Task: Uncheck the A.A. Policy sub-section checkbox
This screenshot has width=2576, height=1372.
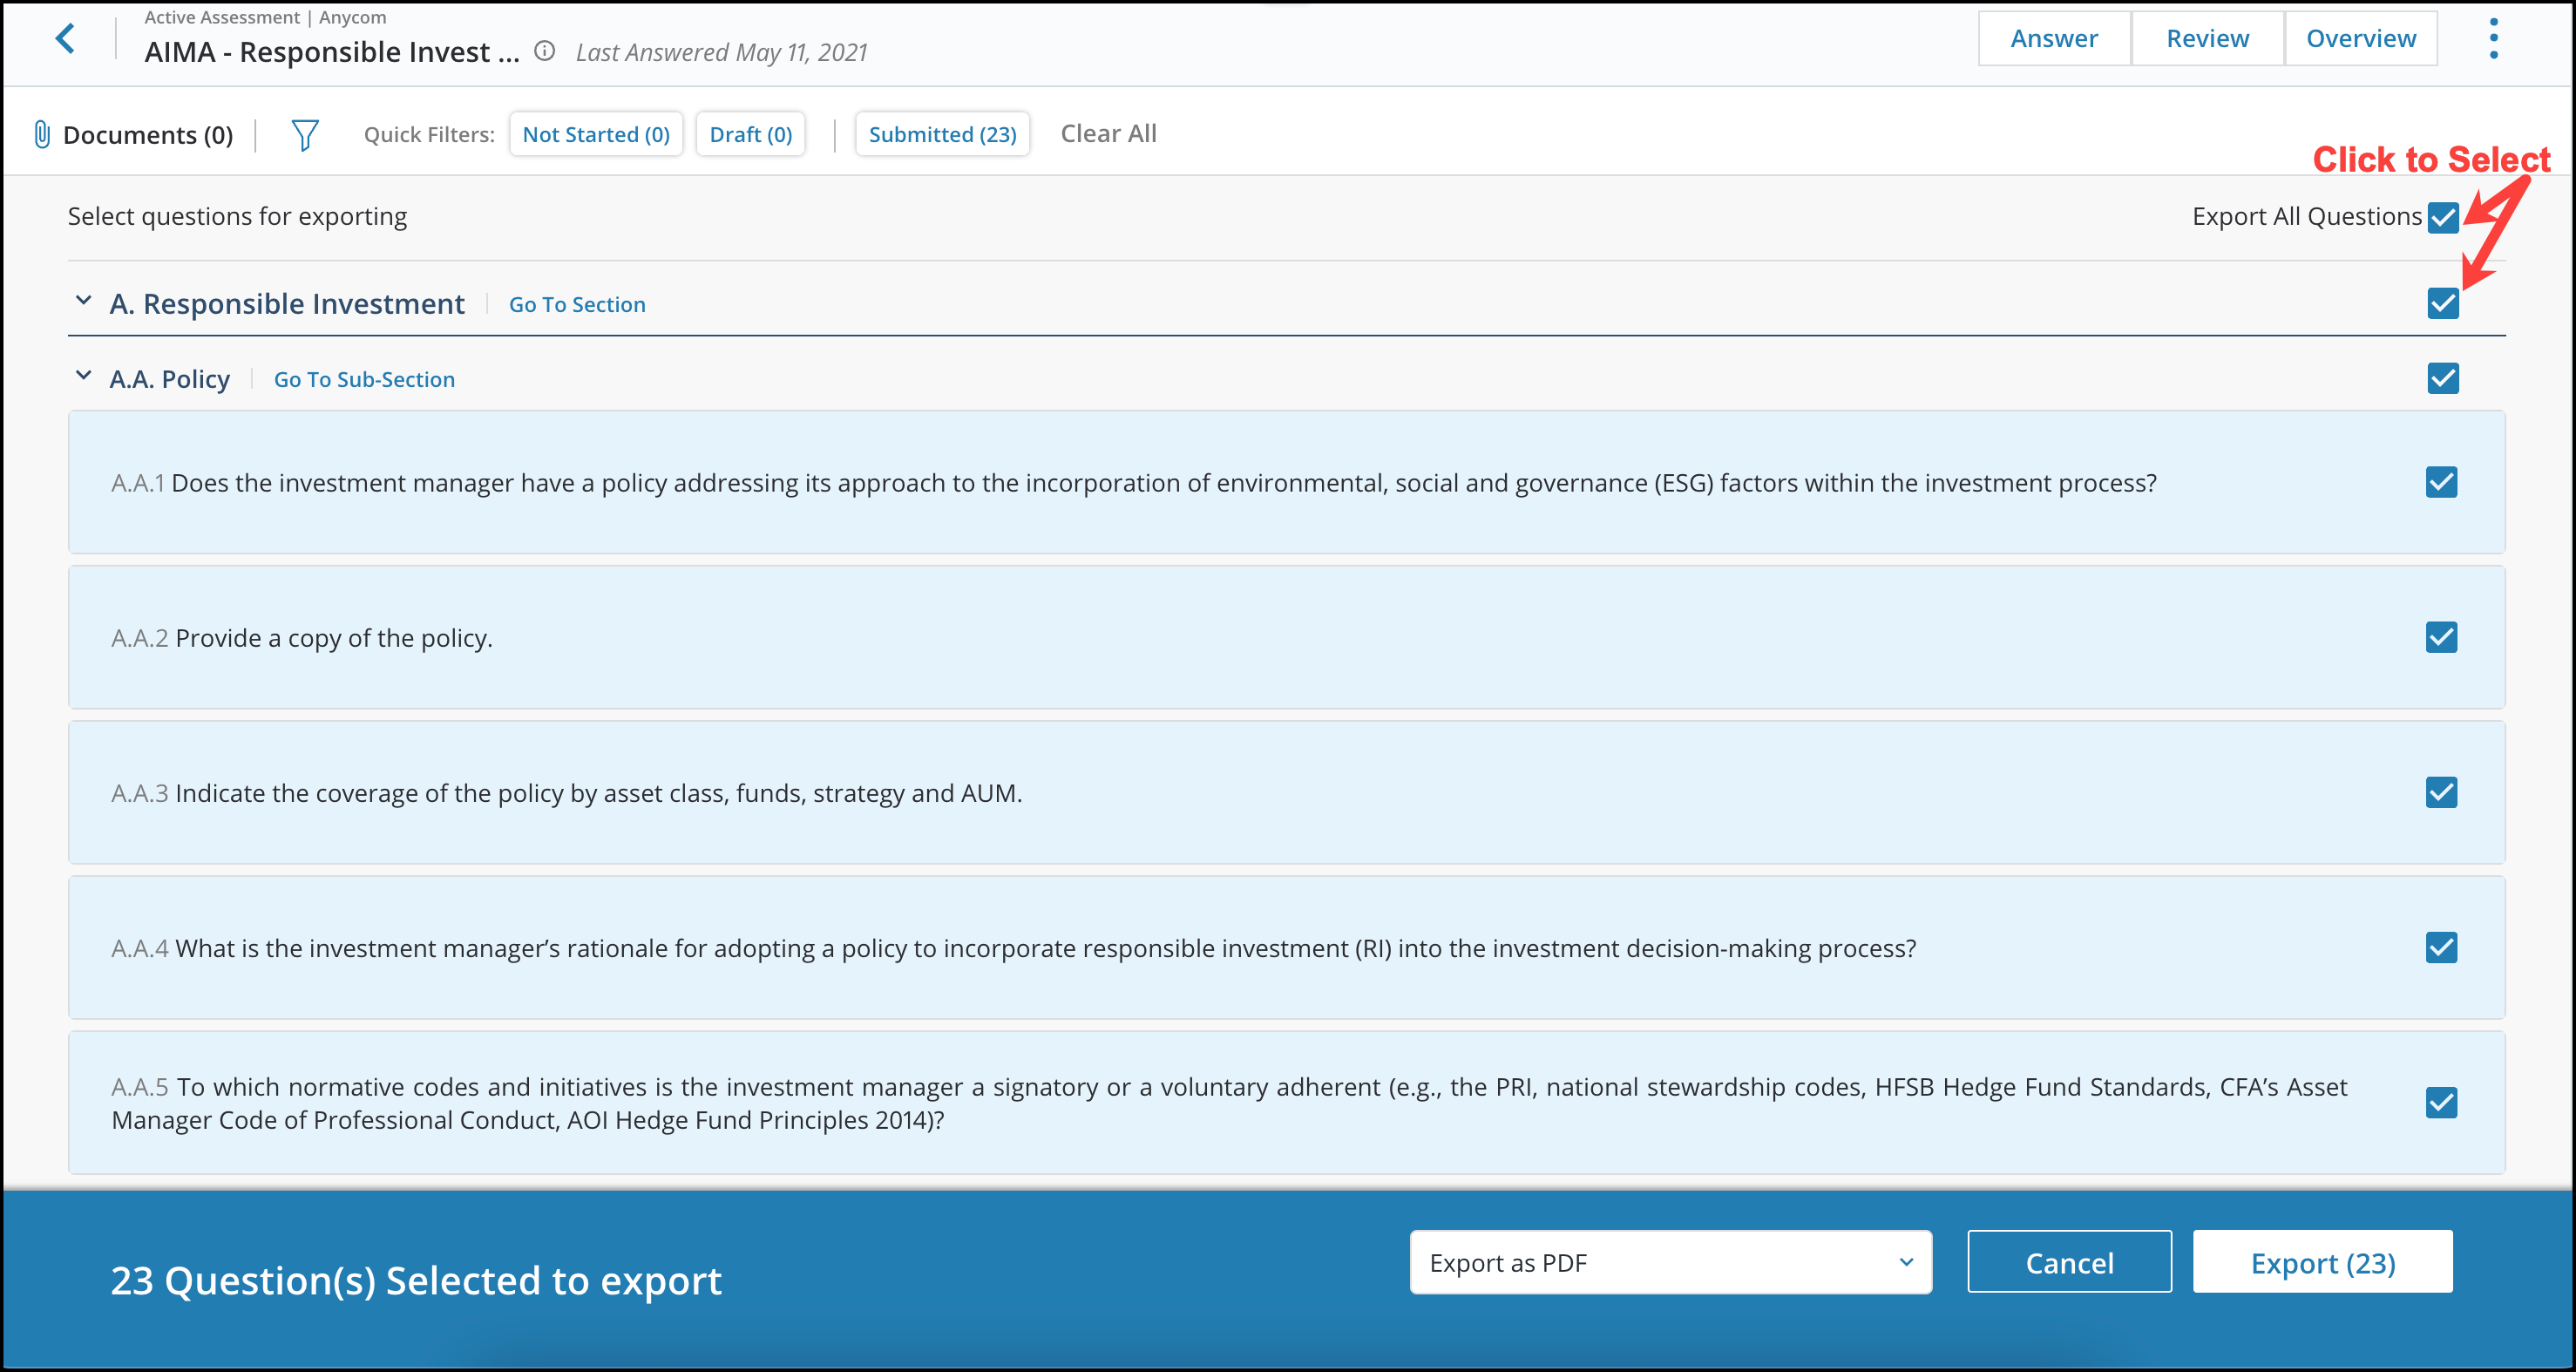Action: tap(2443, 378)
